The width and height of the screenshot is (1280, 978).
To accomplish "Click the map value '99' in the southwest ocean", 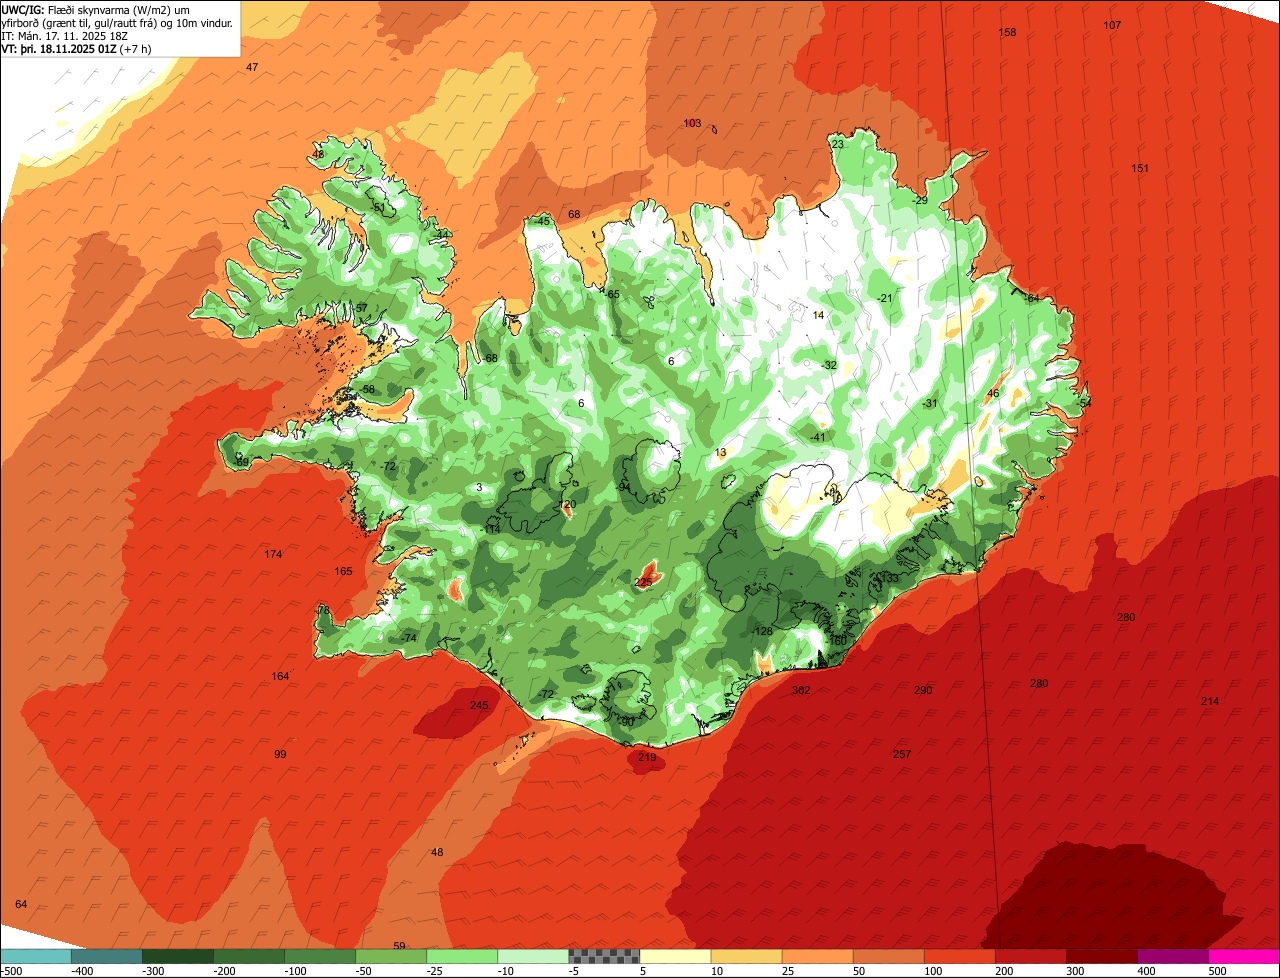I will (280, 754).
